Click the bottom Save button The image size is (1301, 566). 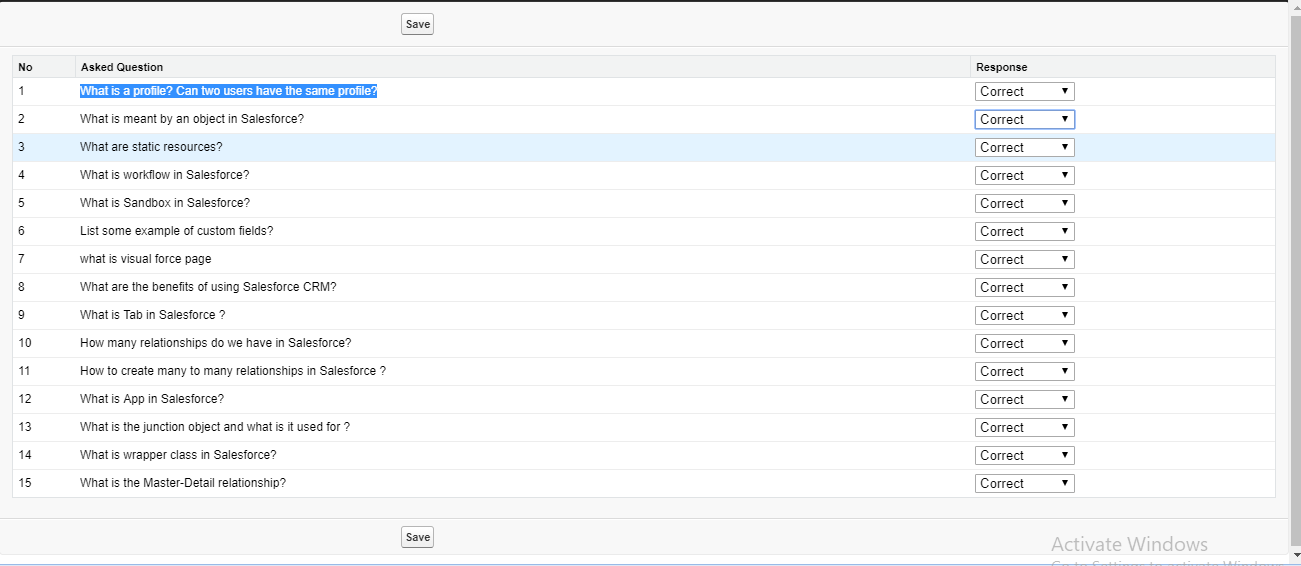tap(417, 537)
